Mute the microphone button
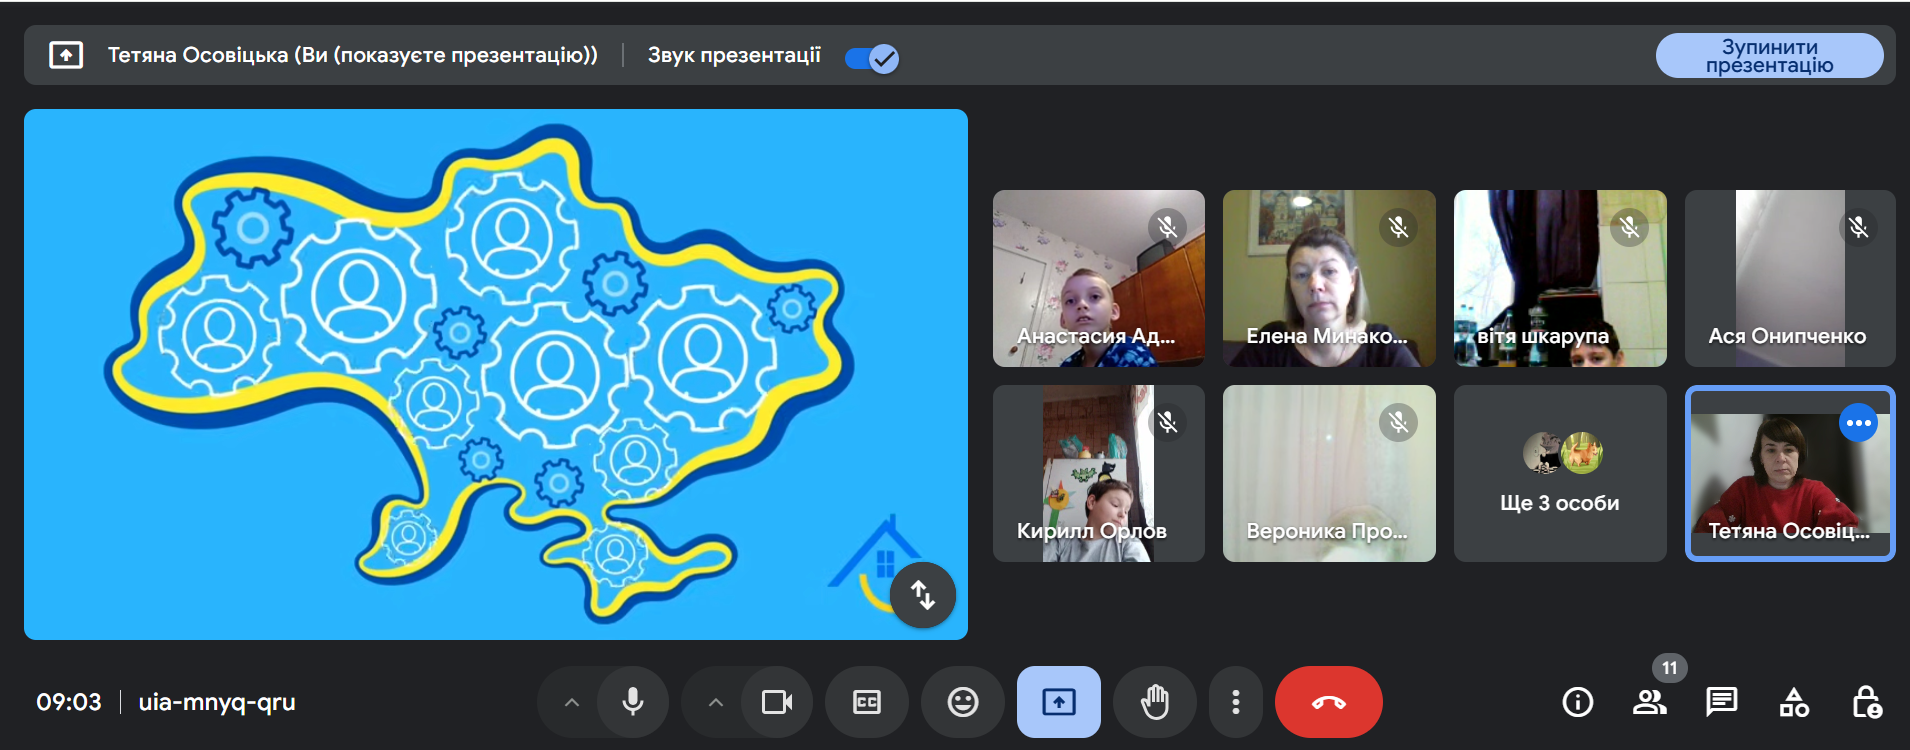Screen dimensions: 1910x750 633,702
